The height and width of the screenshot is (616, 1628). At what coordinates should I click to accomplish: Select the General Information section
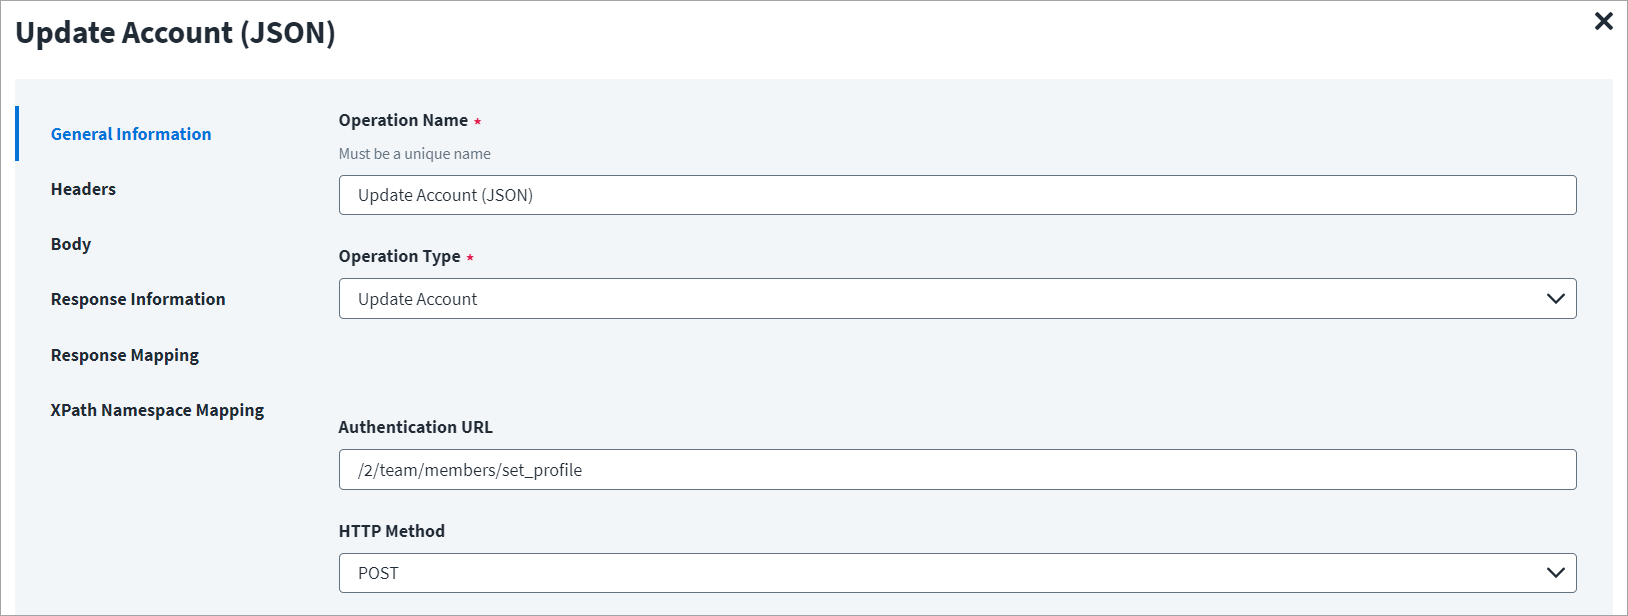coord(131,133)
